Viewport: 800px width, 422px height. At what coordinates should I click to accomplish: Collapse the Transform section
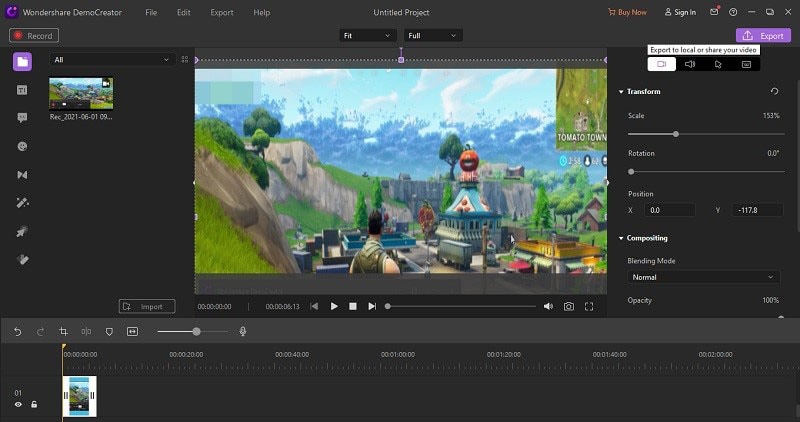click(621, 92)
